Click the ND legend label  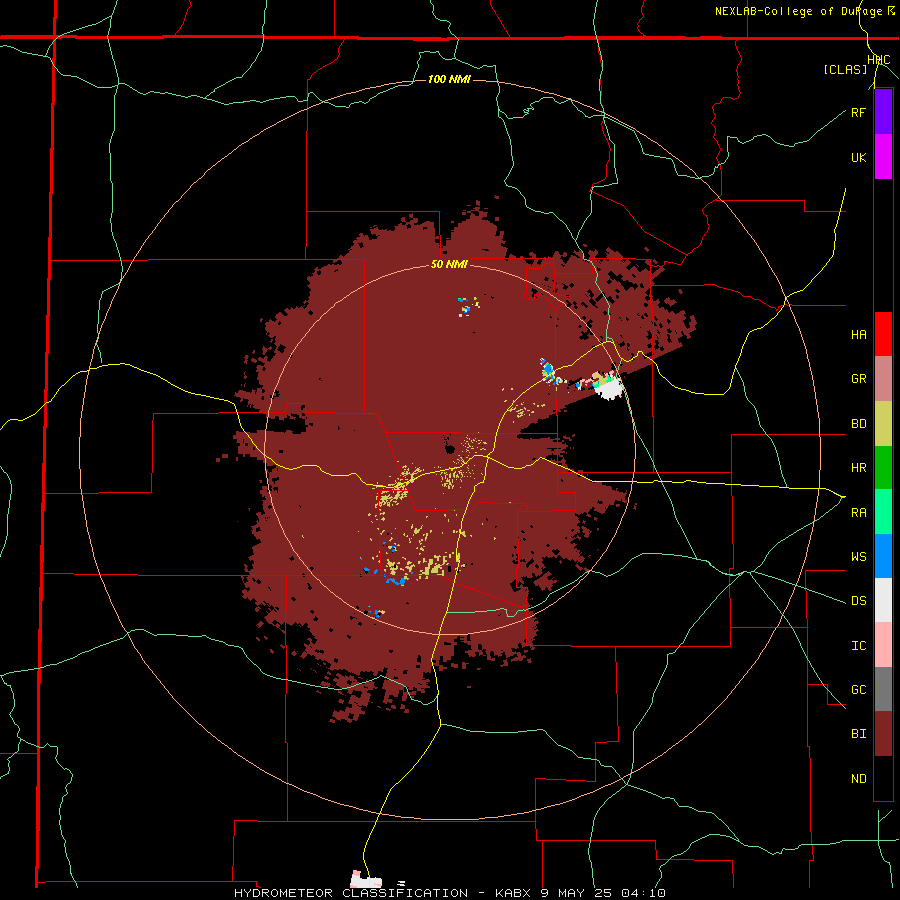[858, 779]
